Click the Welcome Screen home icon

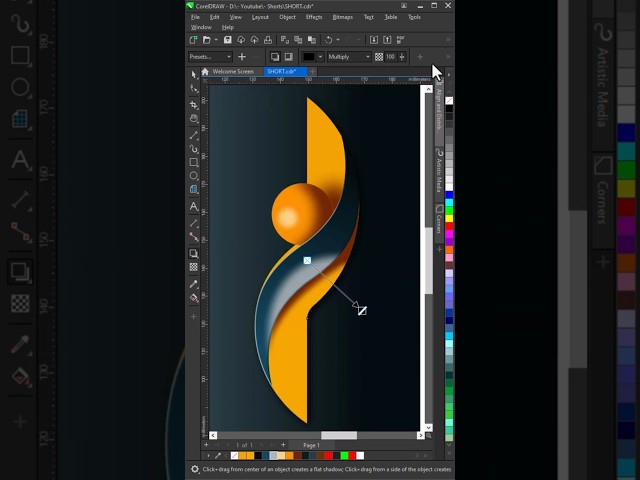(205, 71)
